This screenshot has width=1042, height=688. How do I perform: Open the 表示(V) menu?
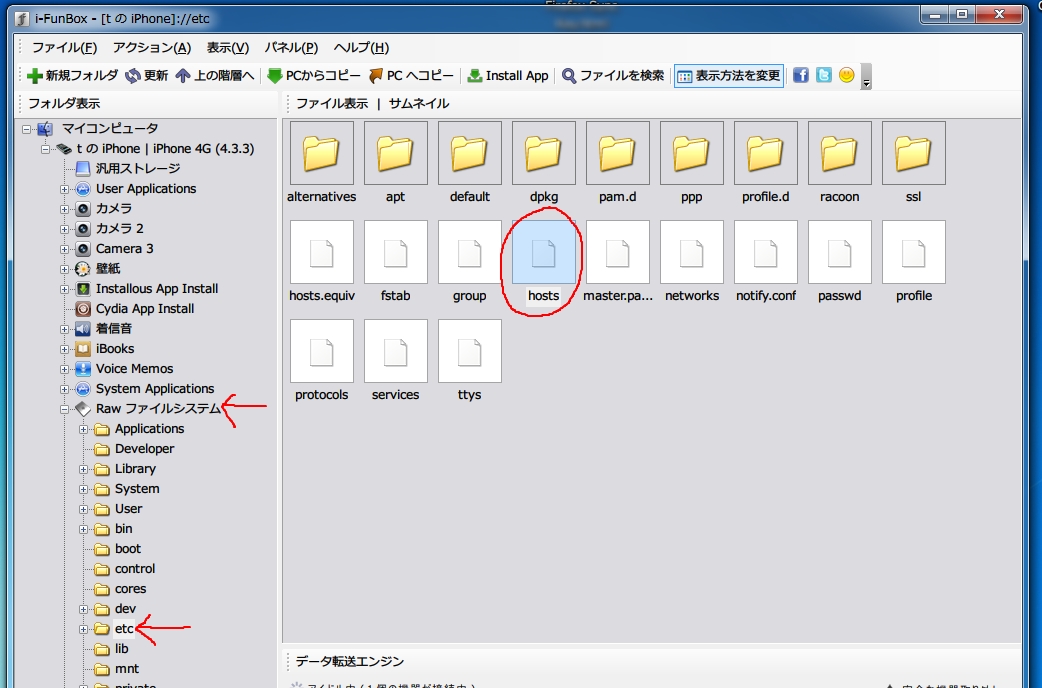click(x=227, y=48)
